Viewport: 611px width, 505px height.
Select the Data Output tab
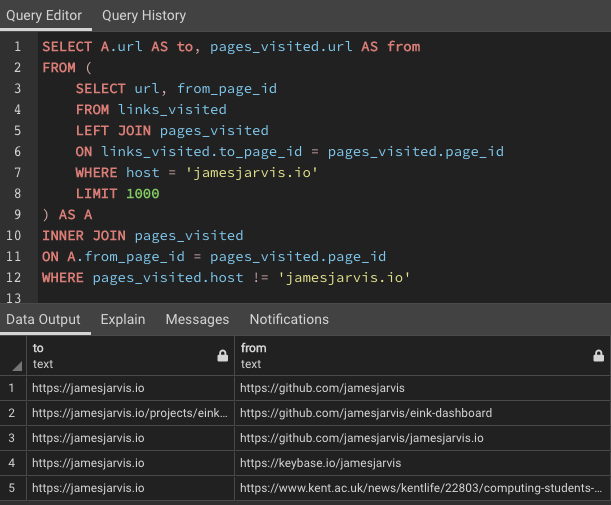[x=43, y=319]
